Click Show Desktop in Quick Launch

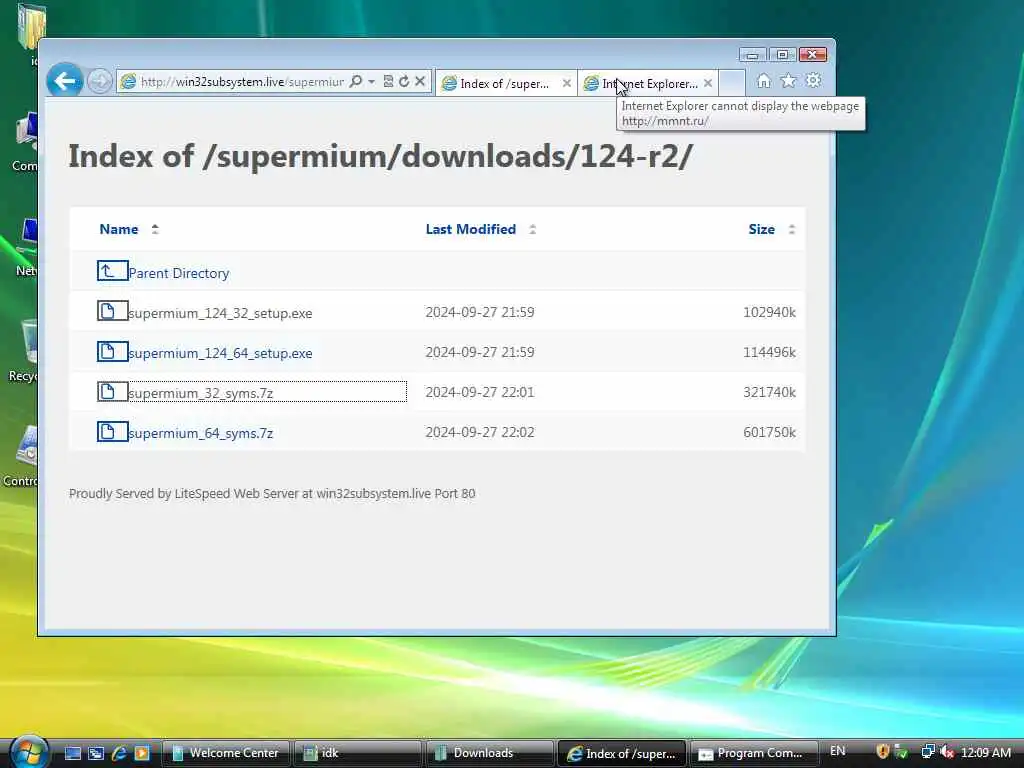tap(72, 753)
